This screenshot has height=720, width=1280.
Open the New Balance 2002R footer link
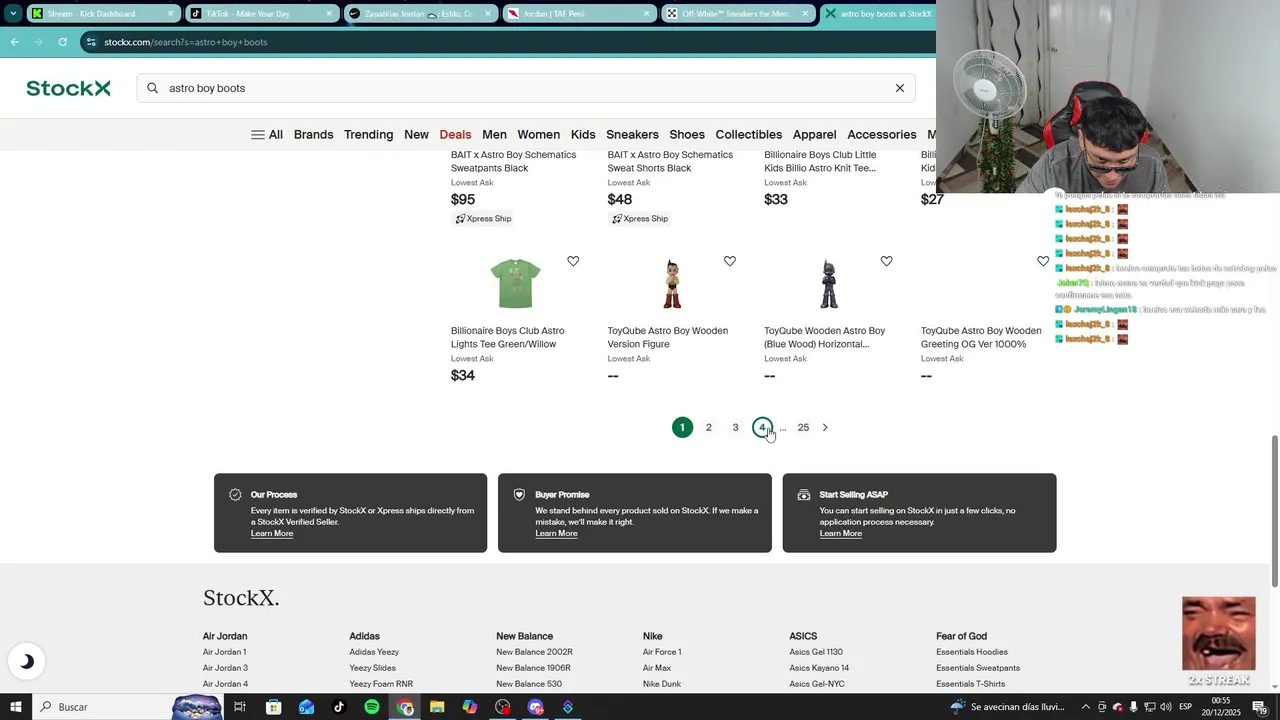pyautogui.click(x=534, y=652)
